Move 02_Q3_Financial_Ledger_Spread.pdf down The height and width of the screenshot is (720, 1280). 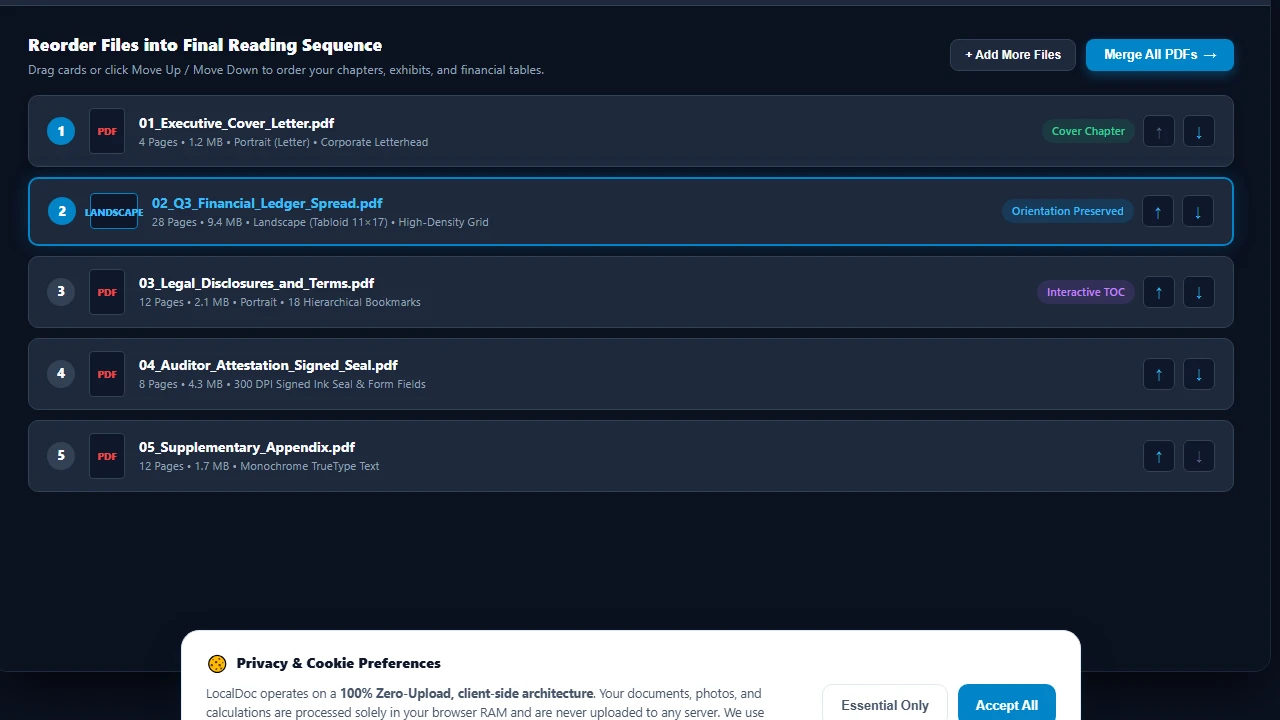[x=1198, y=211]
